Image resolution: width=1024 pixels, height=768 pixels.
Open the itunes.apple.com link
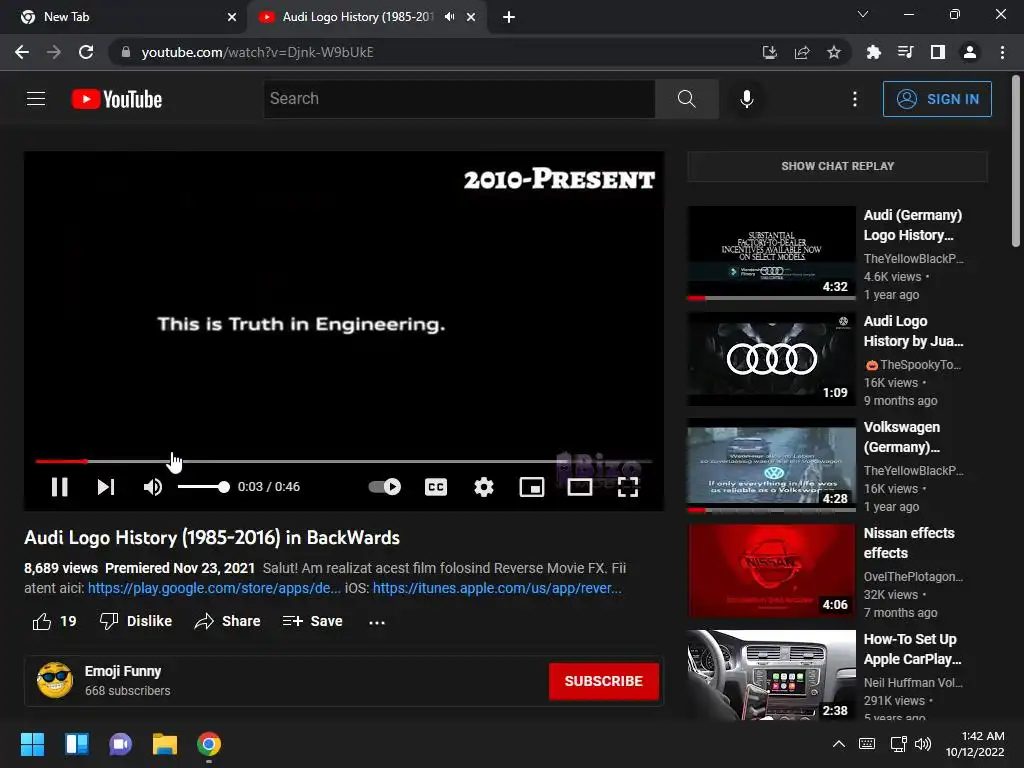pos(497,588)
